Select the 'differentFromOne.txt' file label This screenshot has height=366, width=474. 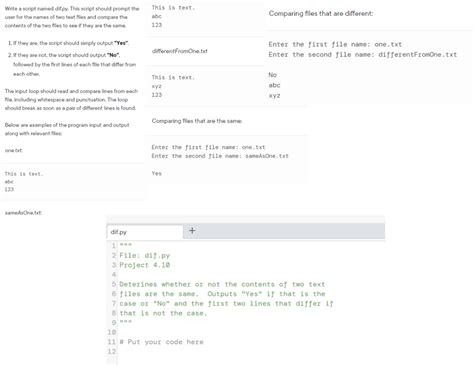pos(179,51)
